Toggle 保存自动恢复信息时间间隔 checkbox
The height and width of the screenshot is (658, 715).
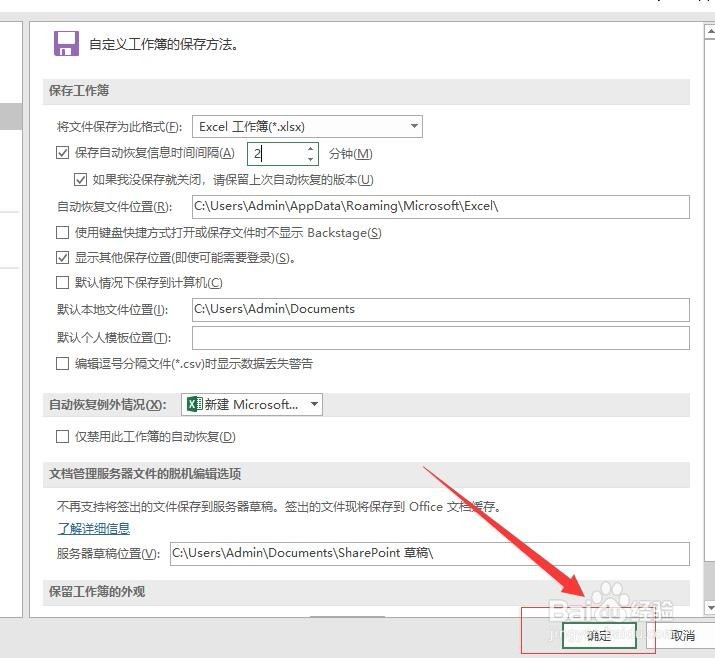62,152
